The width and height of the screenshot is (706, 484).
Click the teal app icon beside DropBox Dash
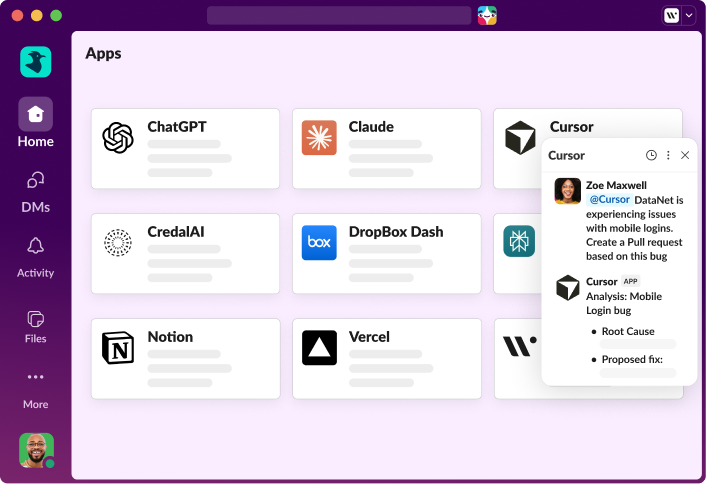tap(519, 241)
